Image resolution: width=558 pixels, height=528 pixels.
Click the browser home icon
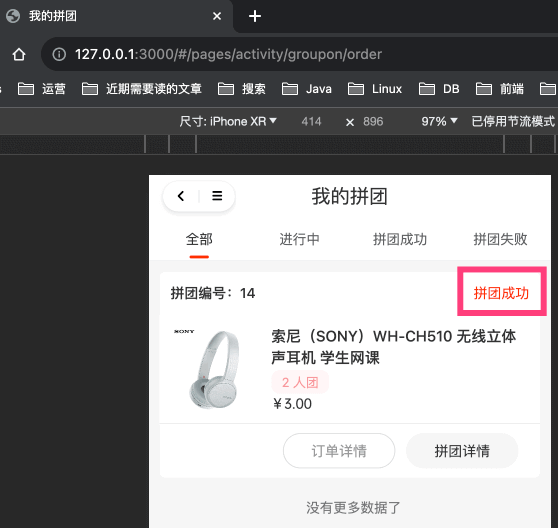click(19, 54)
